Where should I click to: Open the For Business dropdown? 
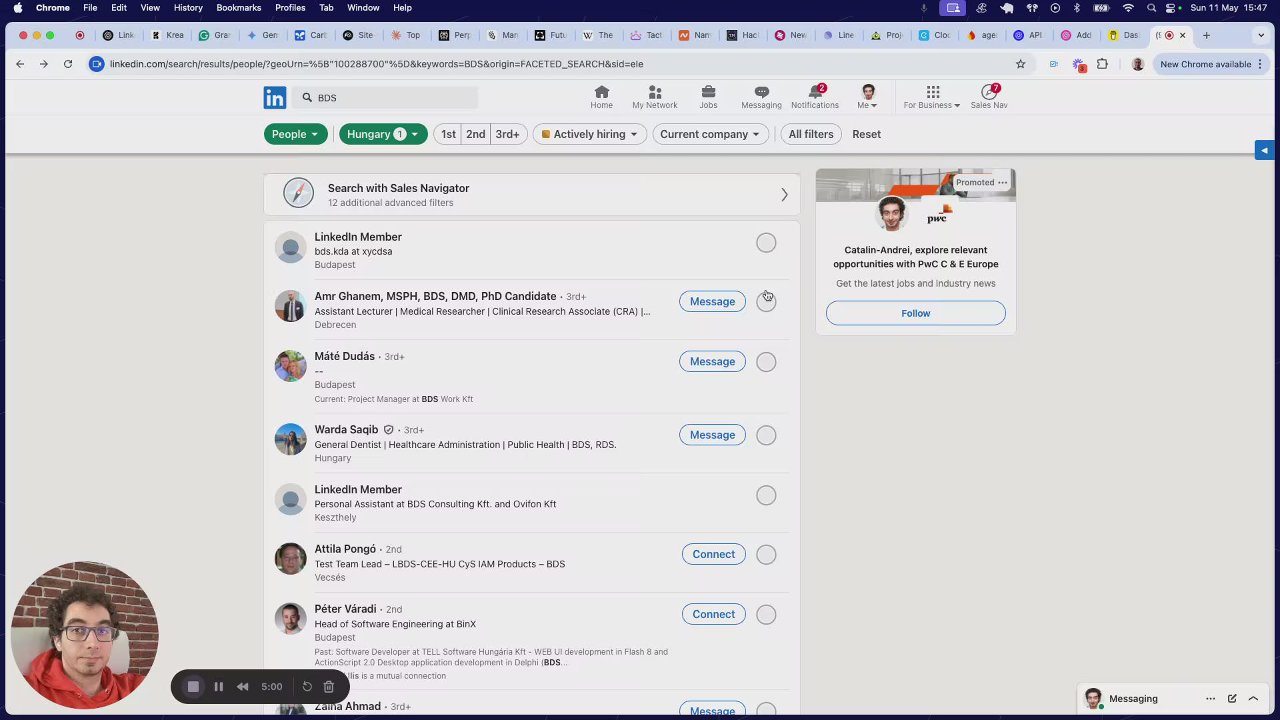[x=932, y=97]
